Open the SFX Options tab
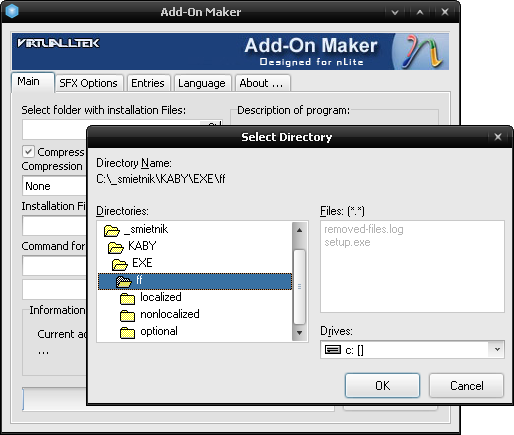 point(88,83)
